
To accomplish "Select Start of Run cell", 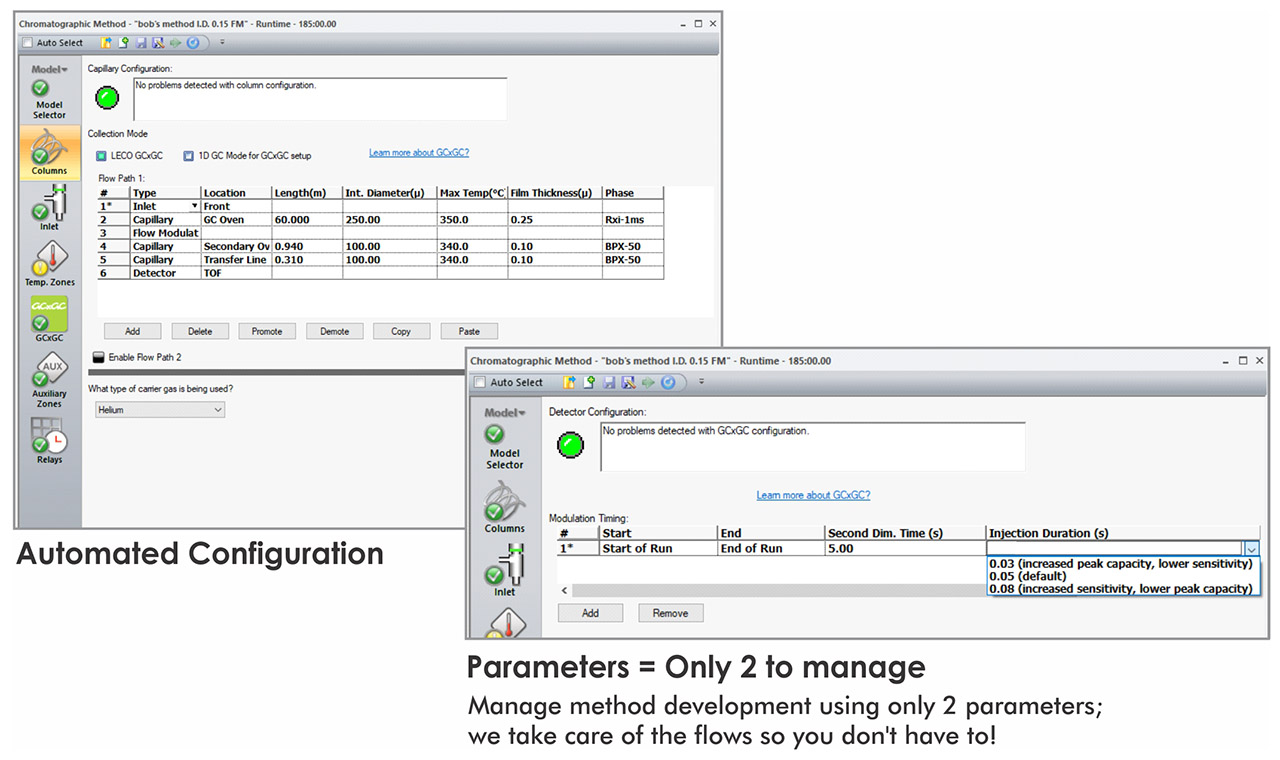I will click(658, 548).
